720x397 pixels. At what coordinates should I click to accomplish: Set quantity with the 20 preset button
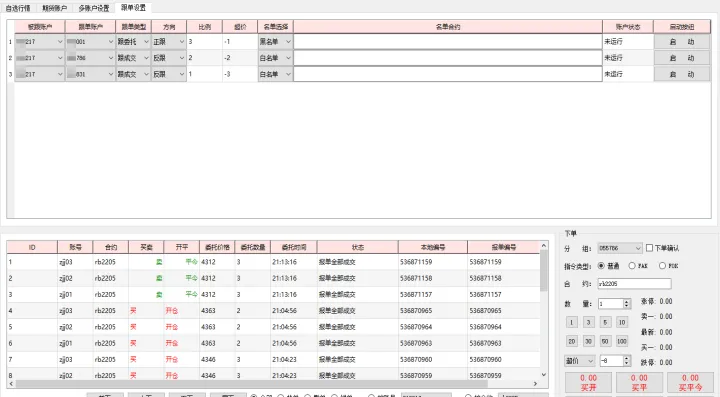point(571,341)
